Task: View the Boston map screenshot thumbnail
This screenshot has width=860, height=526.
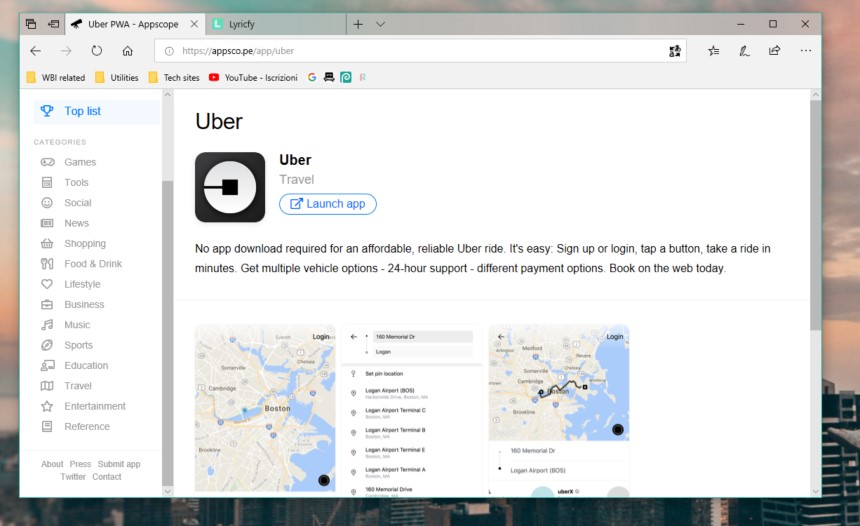Action: pyautogui.click(x=265, y=408)
